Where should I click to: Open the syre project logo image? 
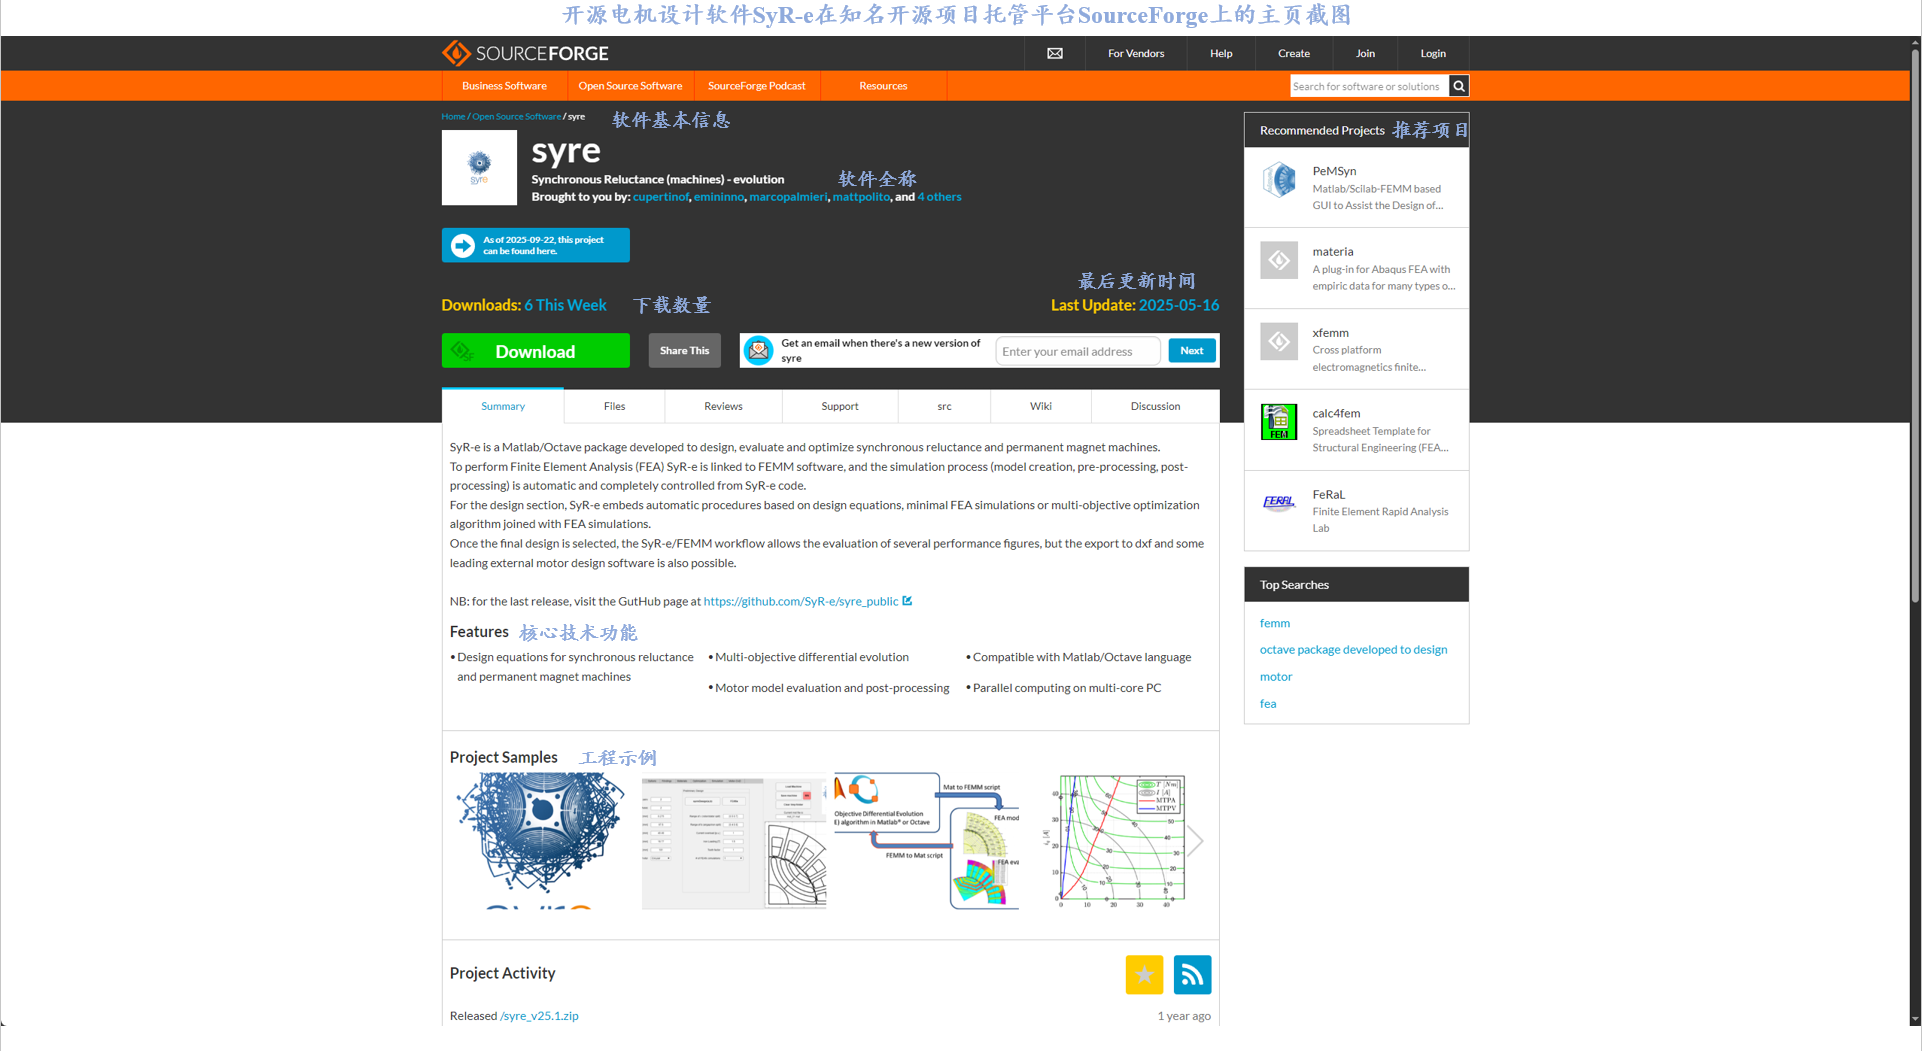[x=479, y=167]
